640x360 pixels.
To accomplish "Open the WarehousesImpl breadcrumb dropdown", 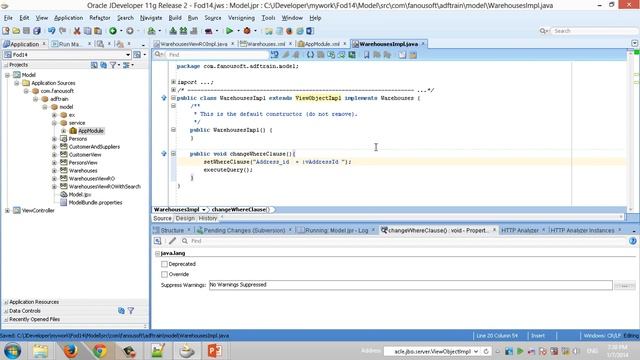I will pyautogui.click(x=204, y=210).
